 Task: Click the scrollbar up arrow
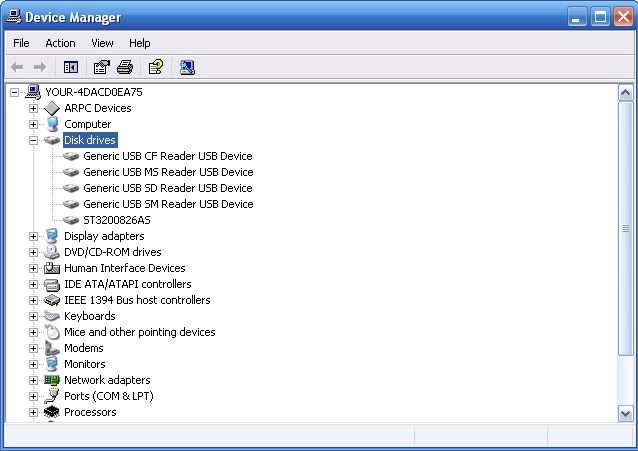[625, 93]
